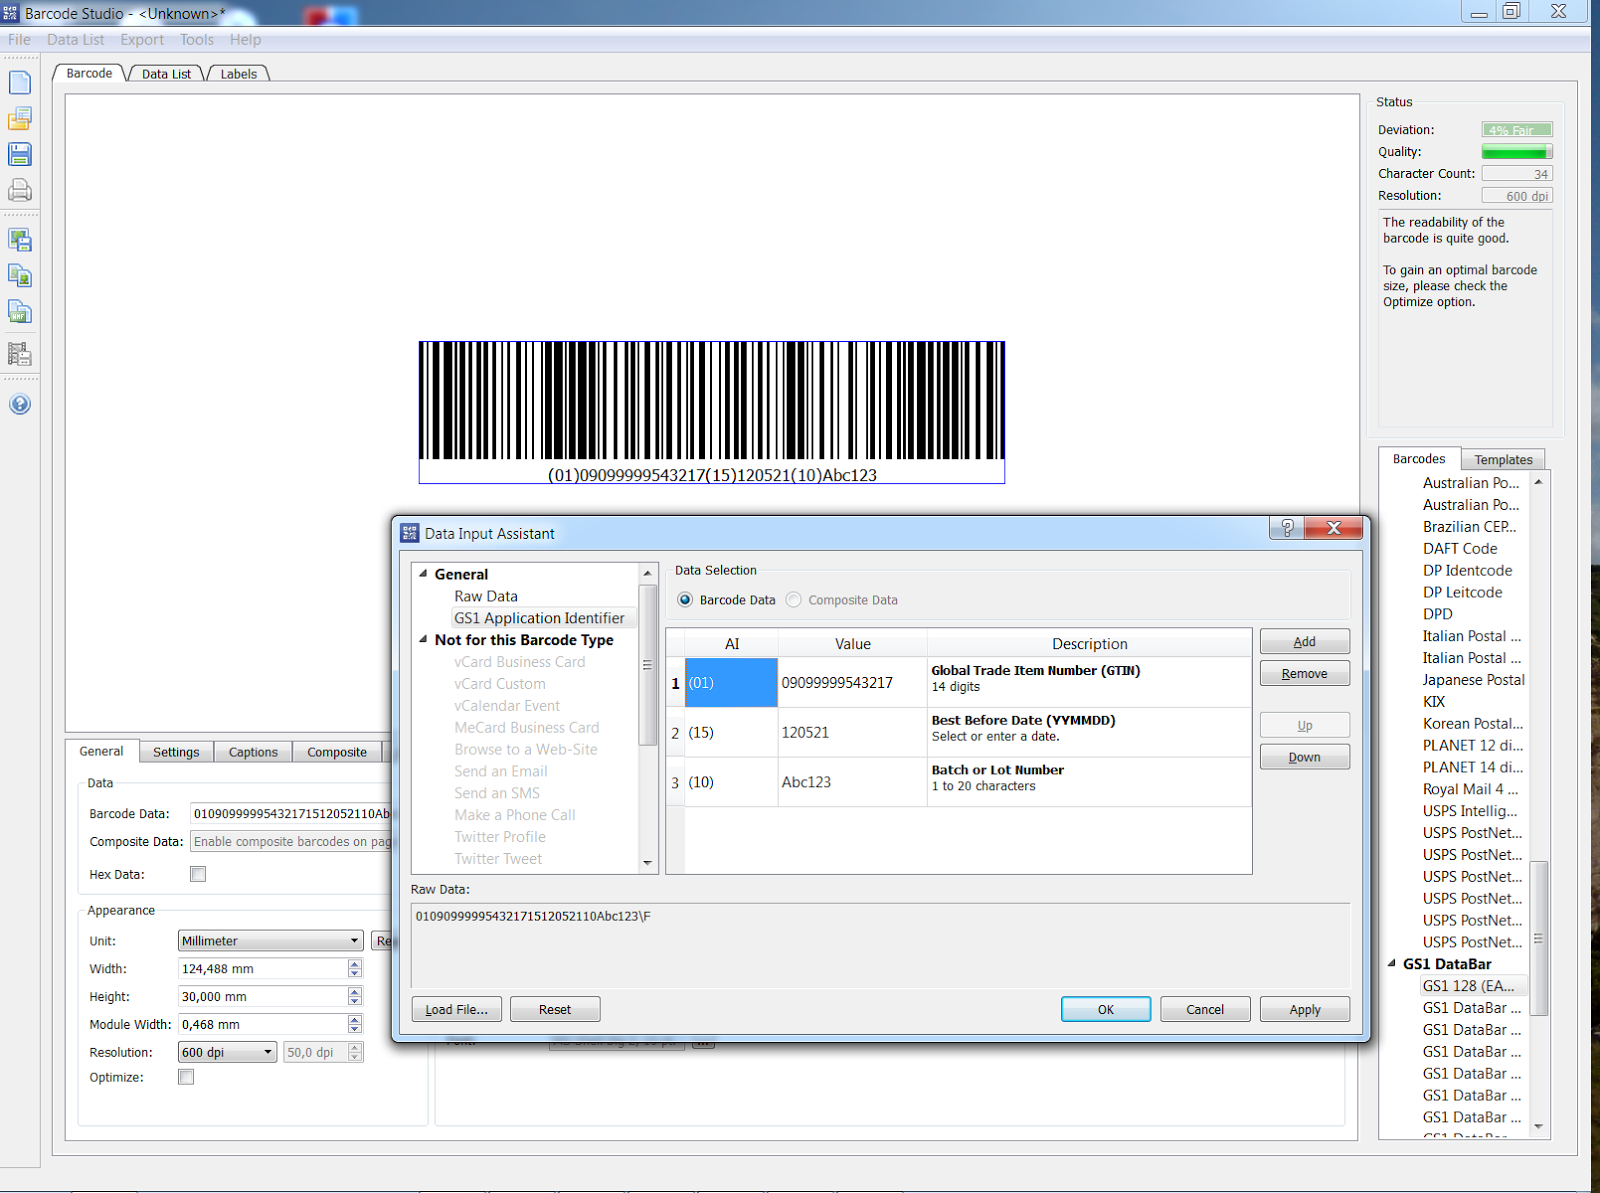Open the Resolution 600 dpi dropdown
This screenshot has height=1193, width=1600.
coord(227,1052)
